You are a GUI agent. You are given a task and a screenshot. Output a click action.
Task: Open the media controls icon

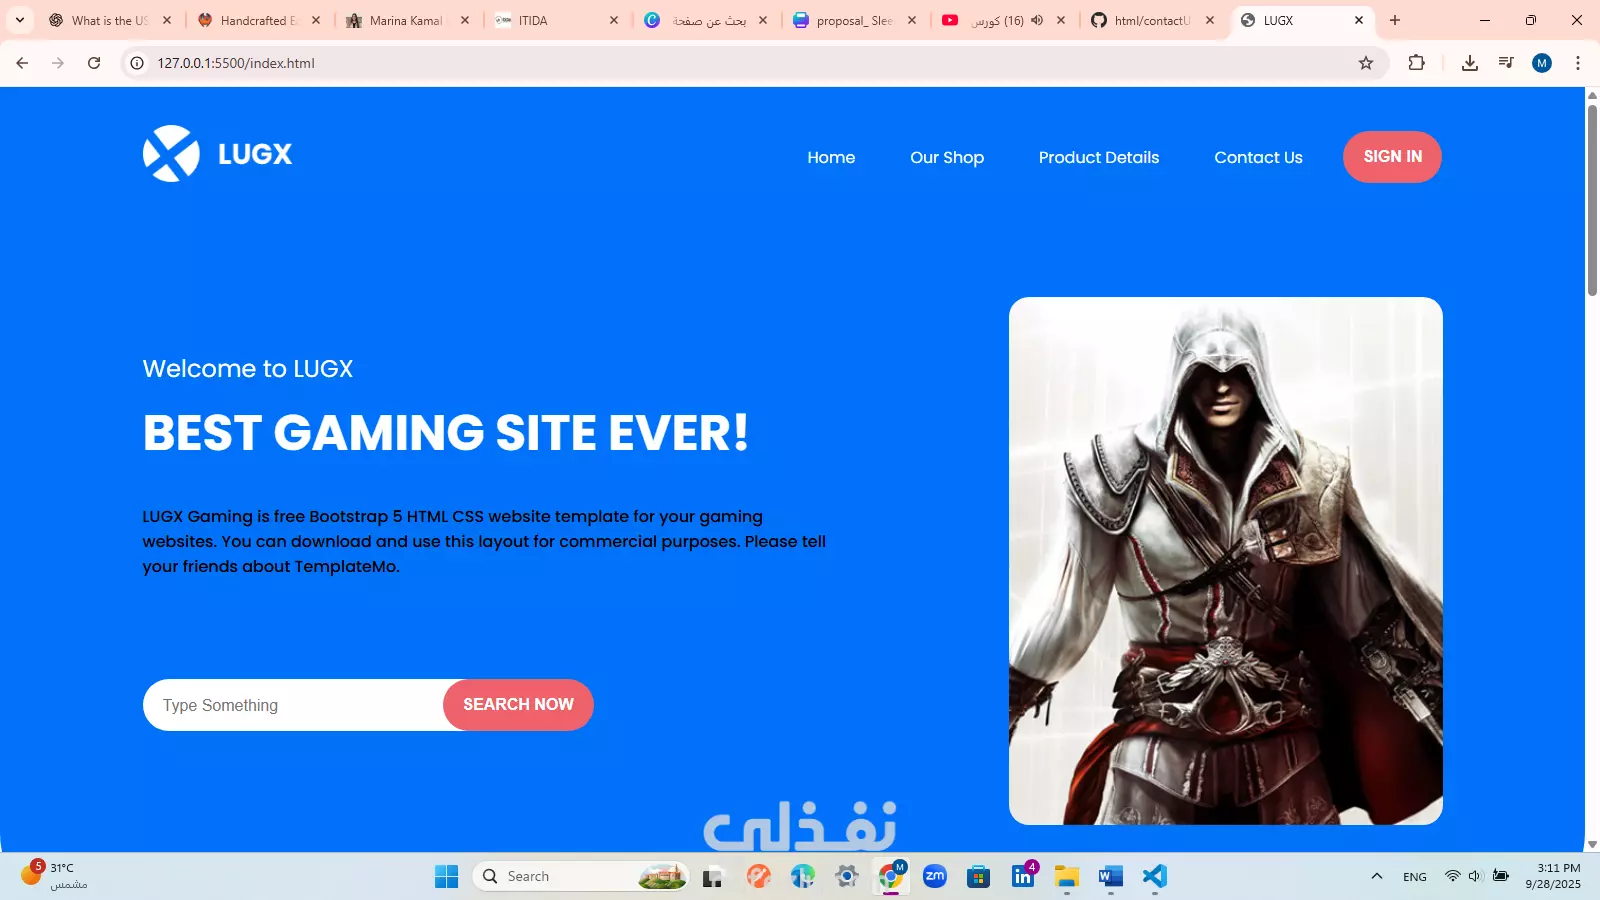pyautogui.click(x=1506, y=63)
